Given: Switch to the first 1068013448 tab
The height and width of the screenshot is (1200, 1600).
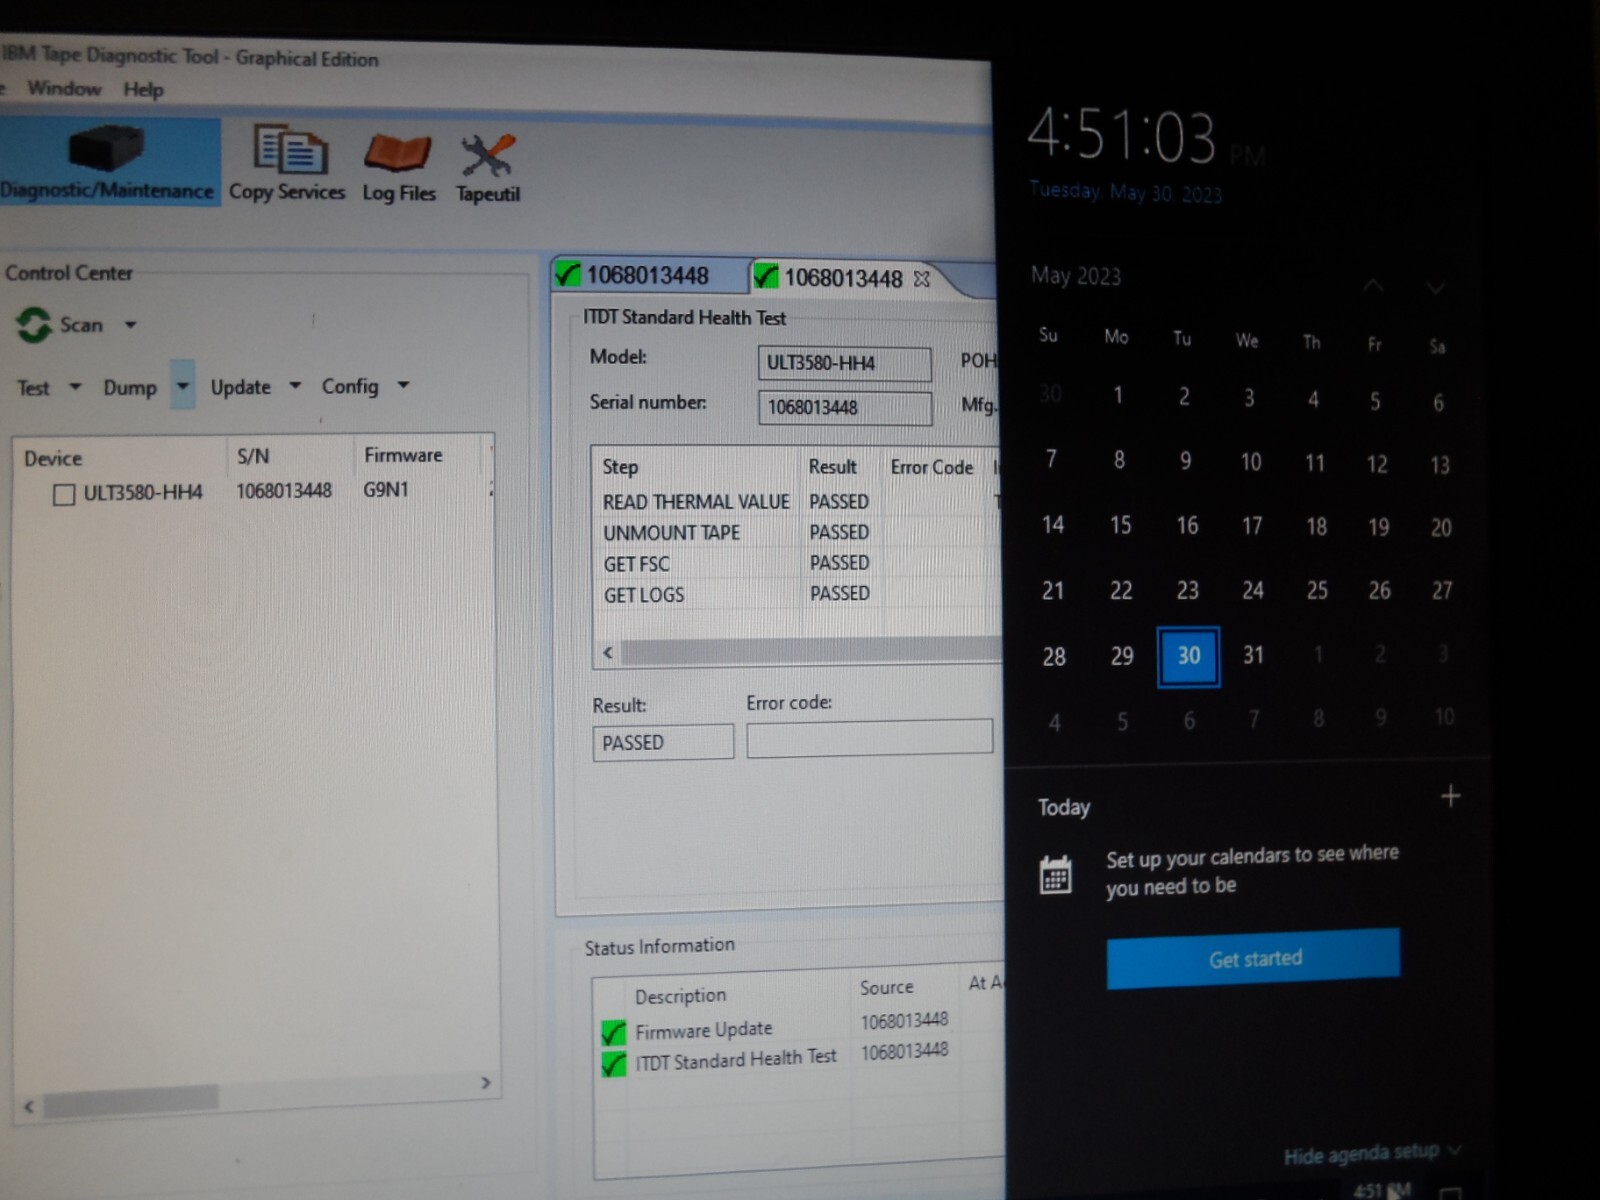Looking at the screenshot, I should click(x=649, y=275).
